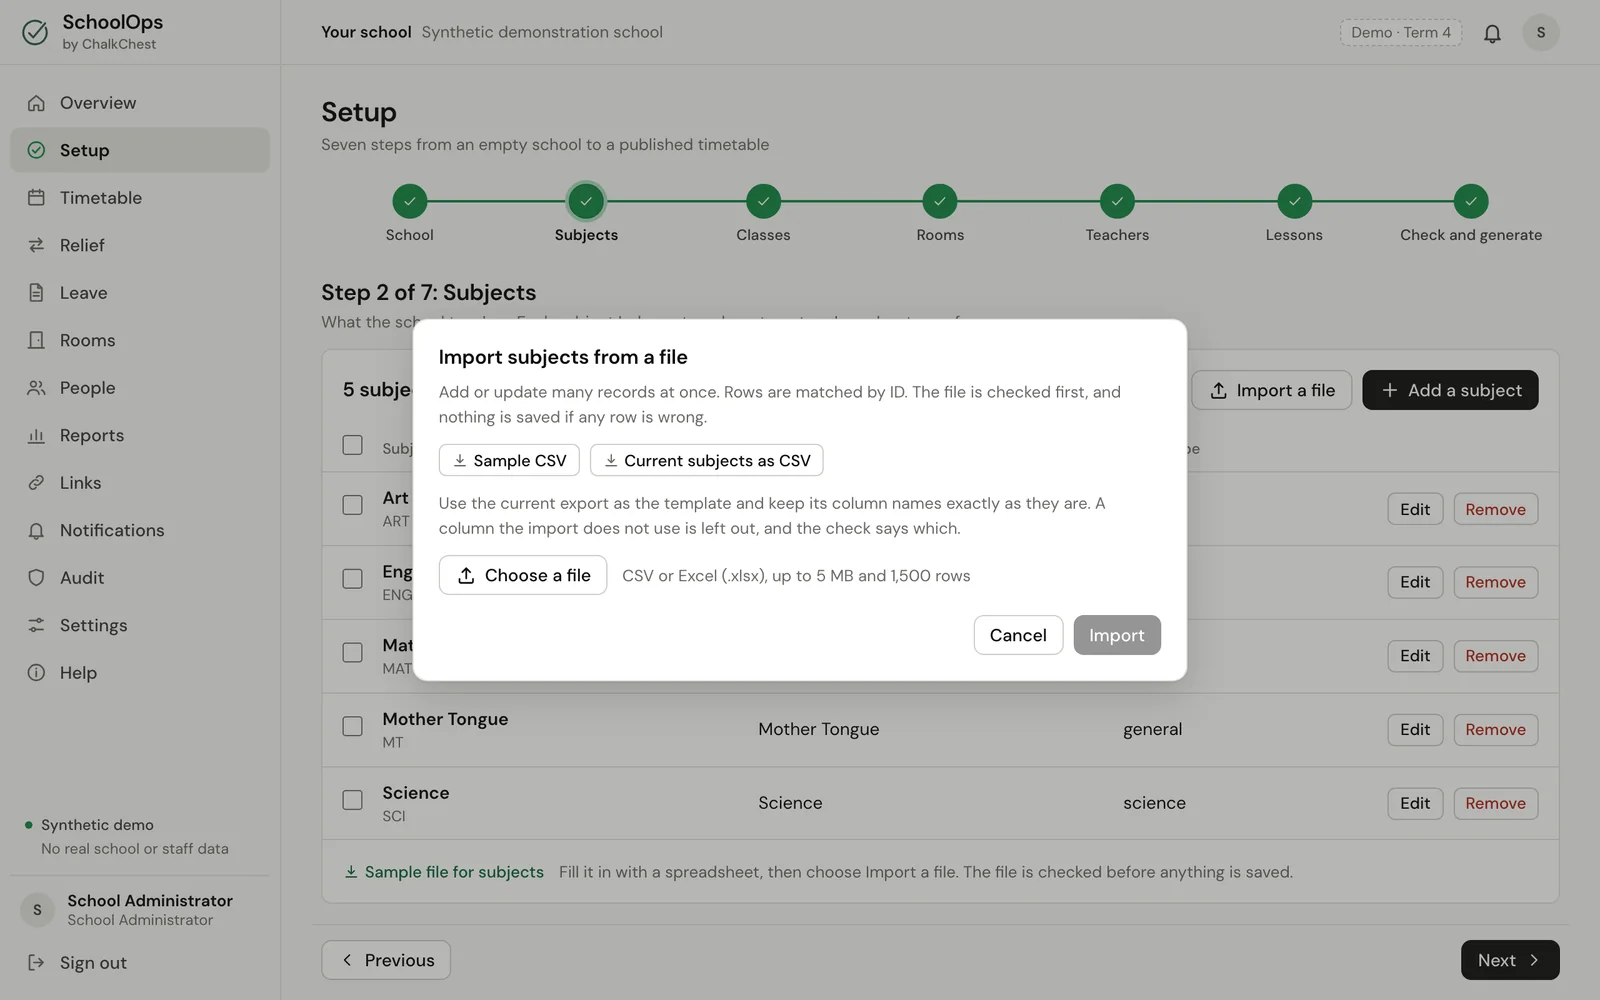The image size is (1600, 1000).
Task: Click the Reports bar chart icon
Action: coord(36,435)
